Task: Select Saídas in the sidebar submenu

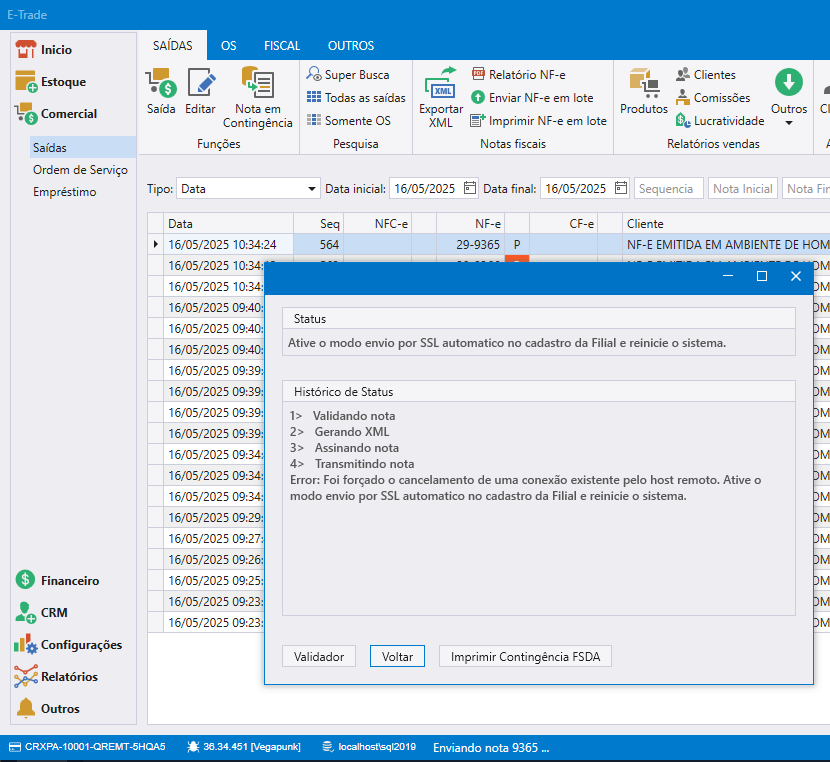Action: pos(83,147)
